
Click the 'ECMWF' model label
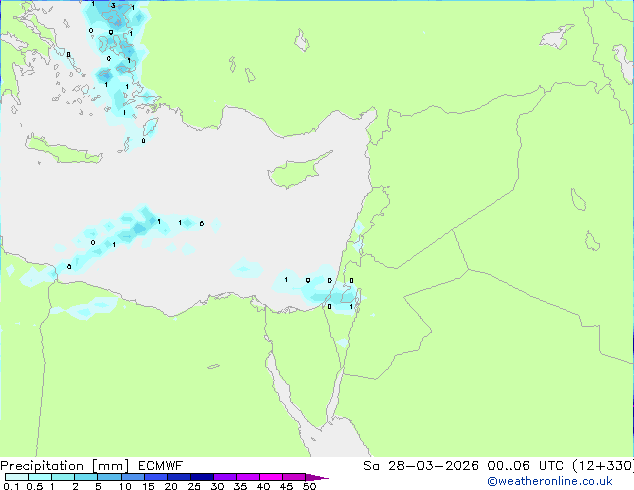click(x=161, y=466)
